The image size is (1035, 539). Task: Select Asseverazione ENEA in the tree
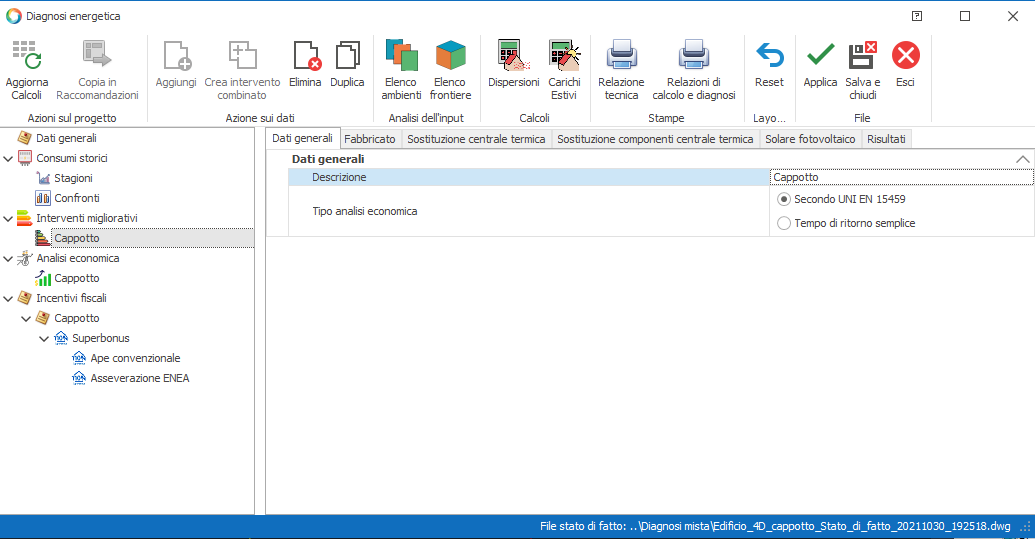[x=139, y=378]
